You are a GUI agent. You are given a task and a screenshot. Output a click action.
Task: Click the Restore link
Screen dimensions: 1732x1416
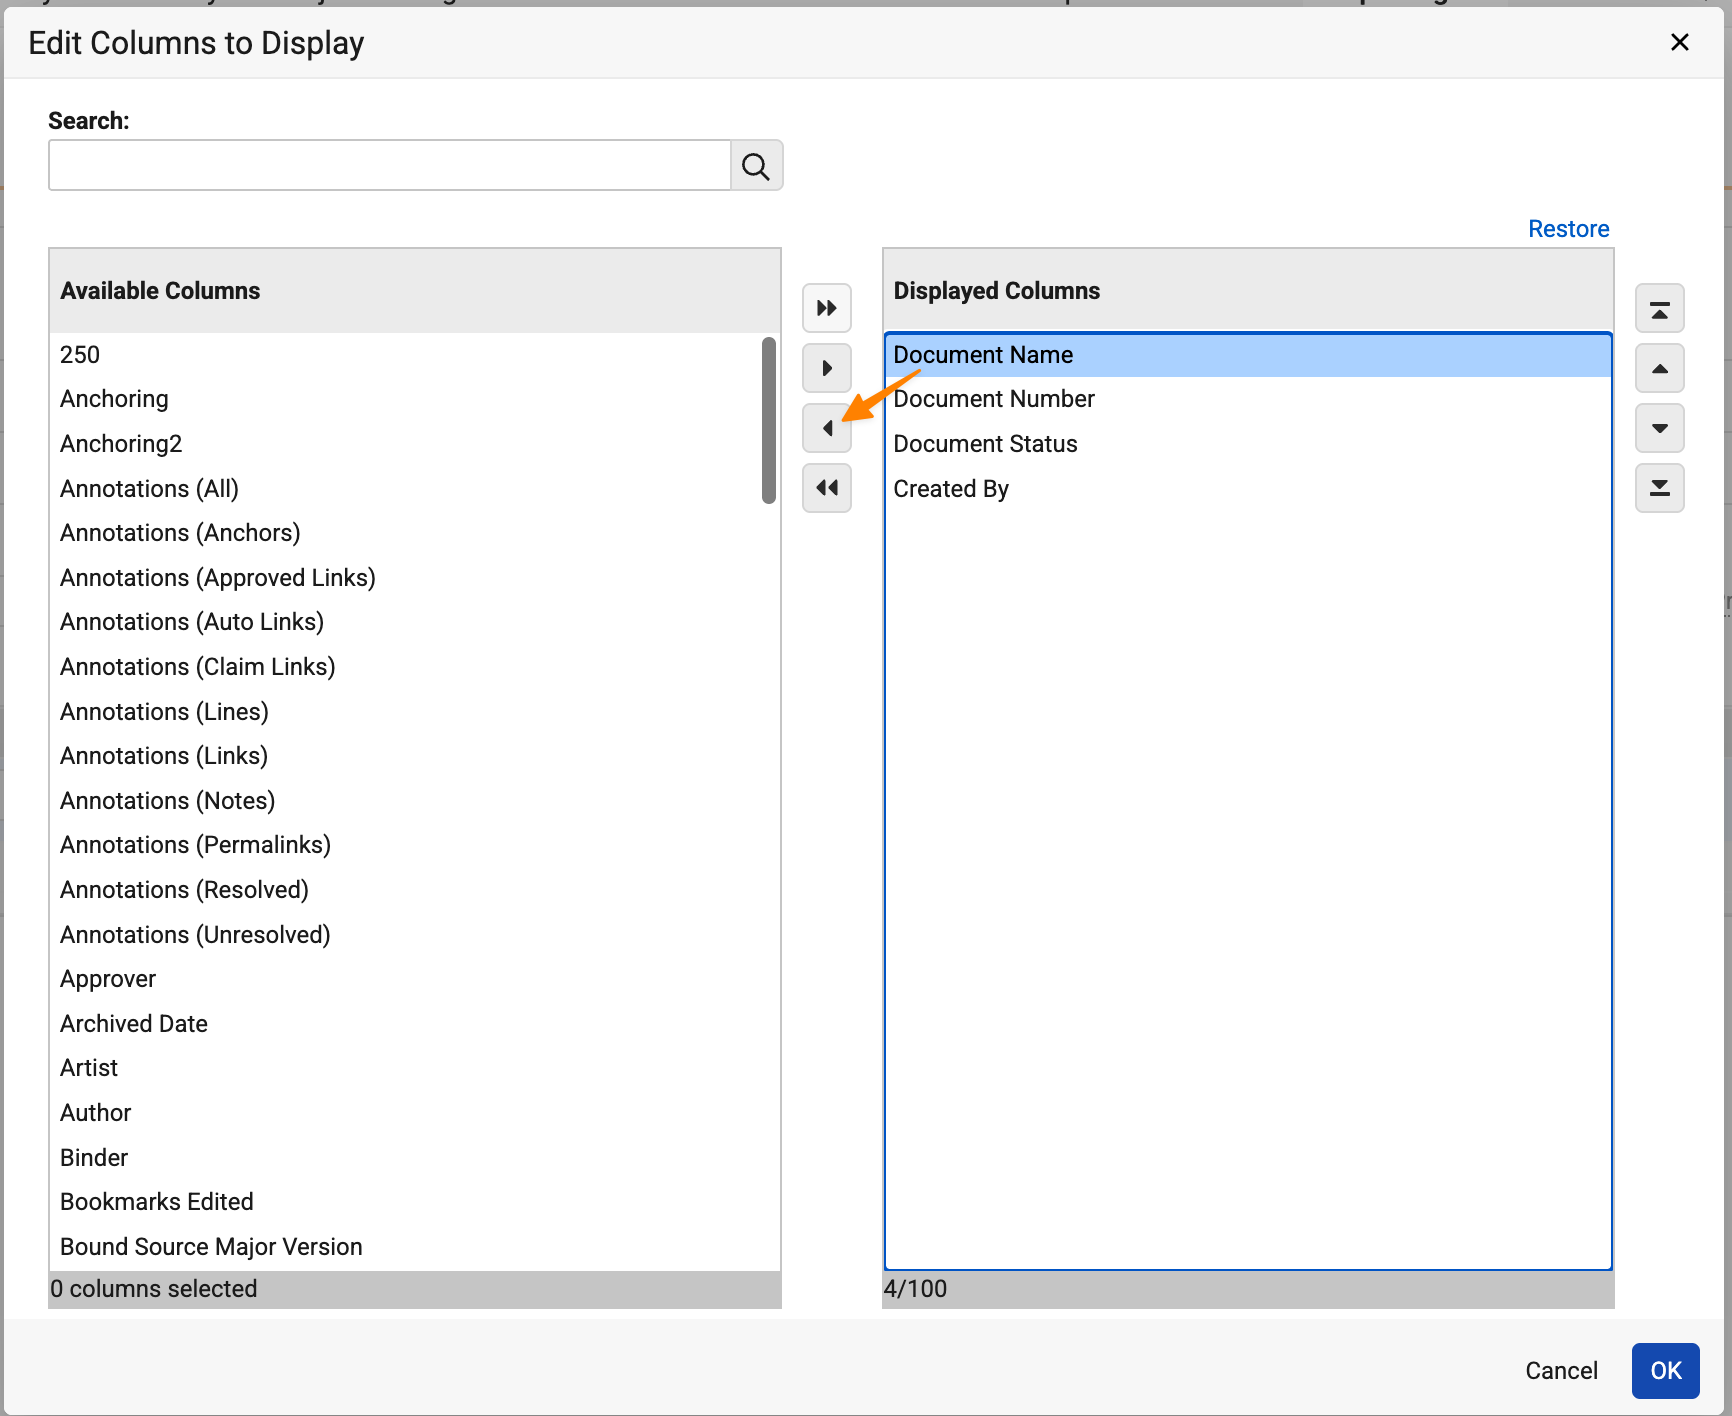point(1568,229)
